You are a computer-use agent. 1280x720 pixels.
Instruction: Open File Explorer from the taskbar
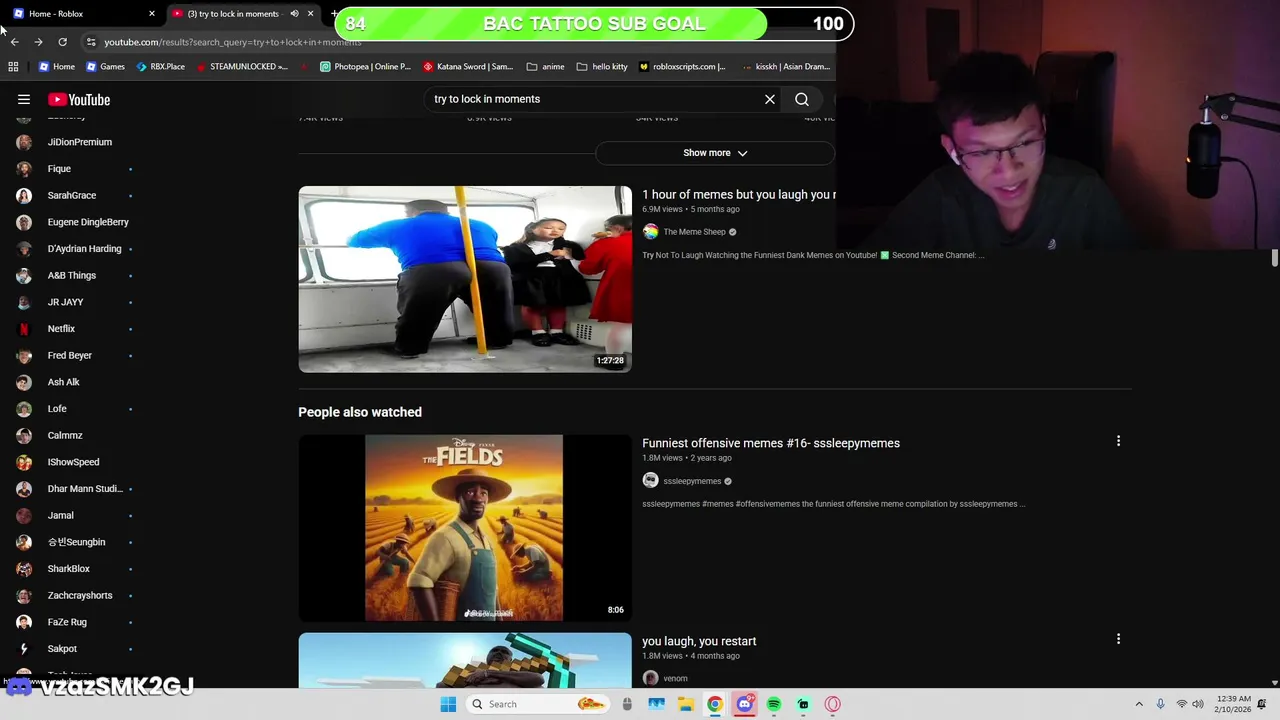pos(686,704)
